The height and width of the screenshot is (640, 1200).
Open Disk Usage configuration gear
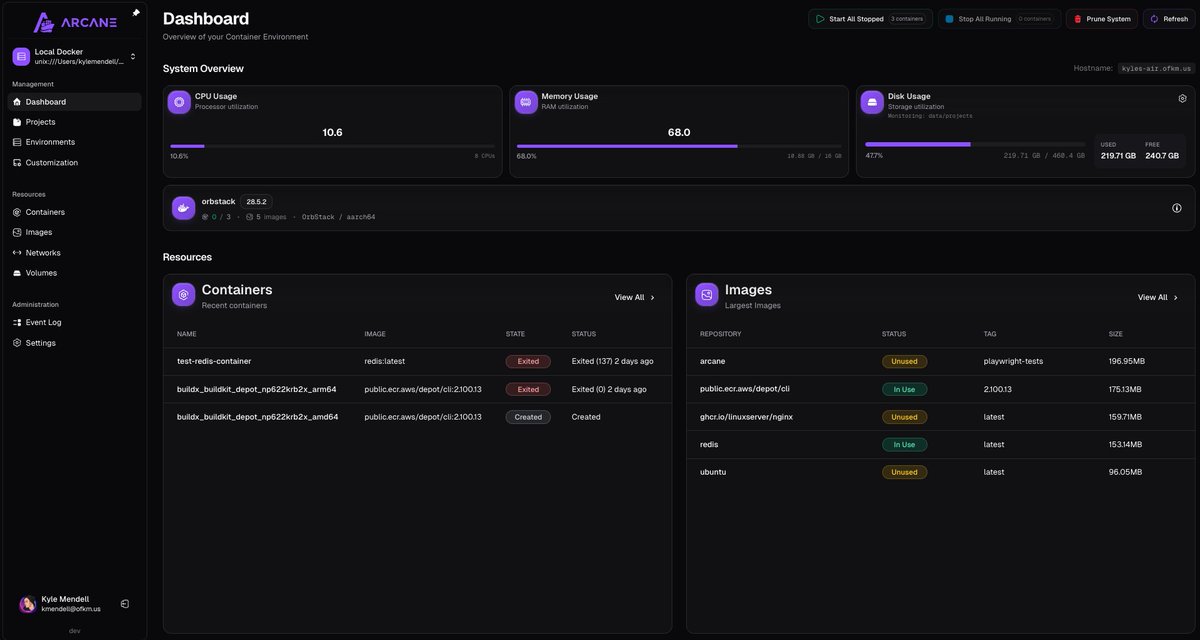[x=1181, y=97]
